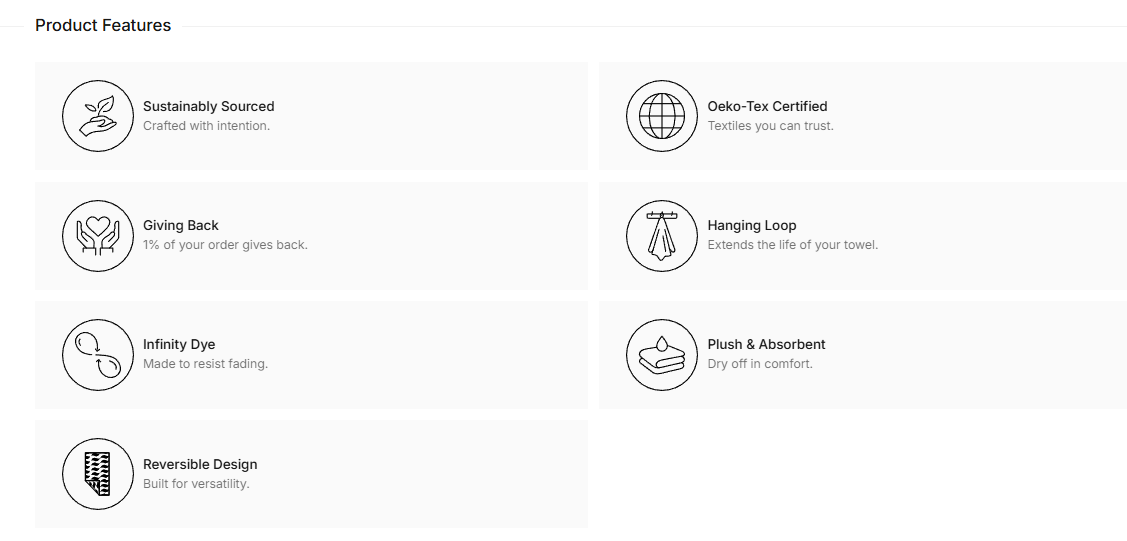Select "Extends the life of your towel." text
The image size is (1127, 541).
pos(793,245)
